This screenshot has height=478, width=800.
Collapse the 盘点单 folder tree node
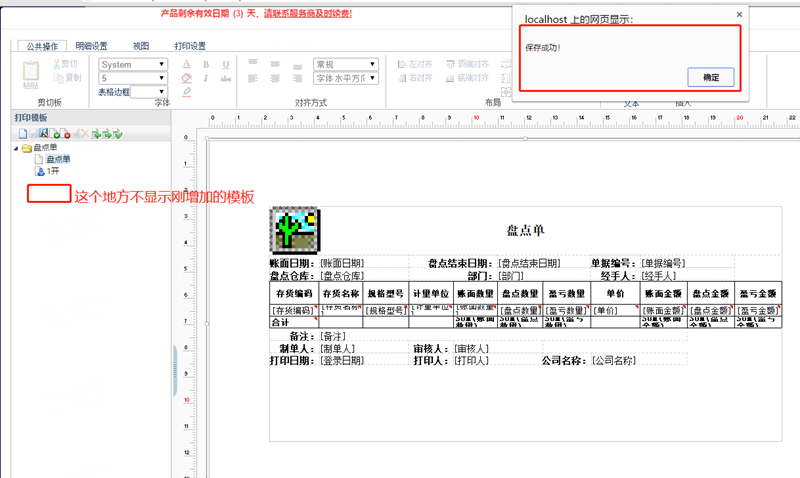click(16, 148)
